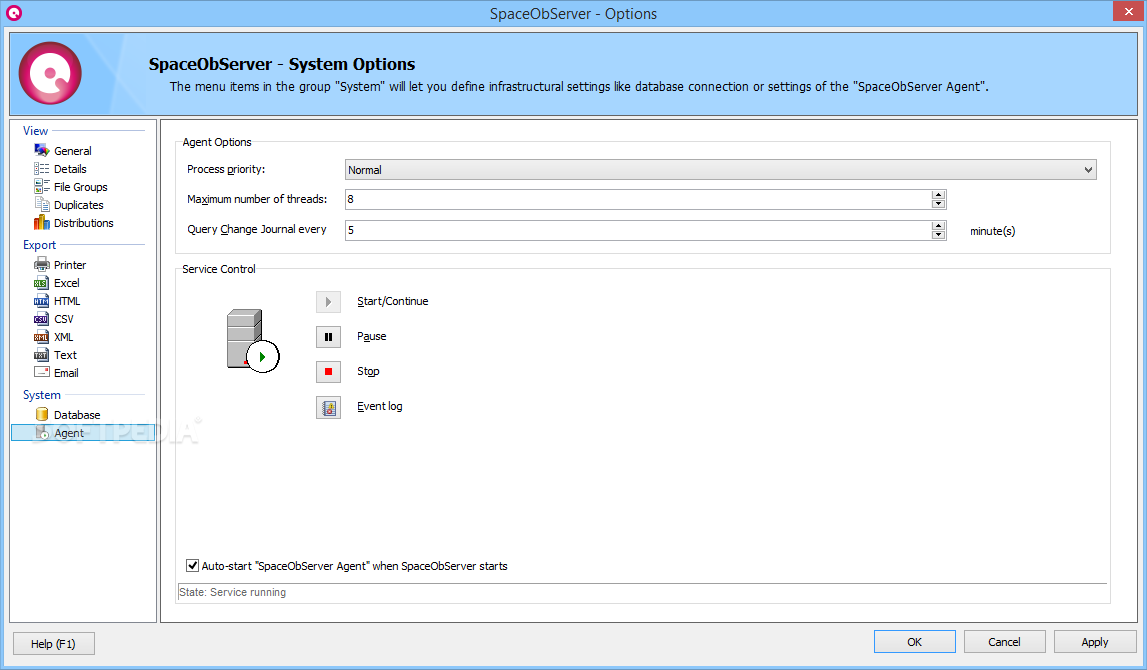Select the XML export icon
The width and height of the screenshot is (1147, 670).
[x=42, y=336]
